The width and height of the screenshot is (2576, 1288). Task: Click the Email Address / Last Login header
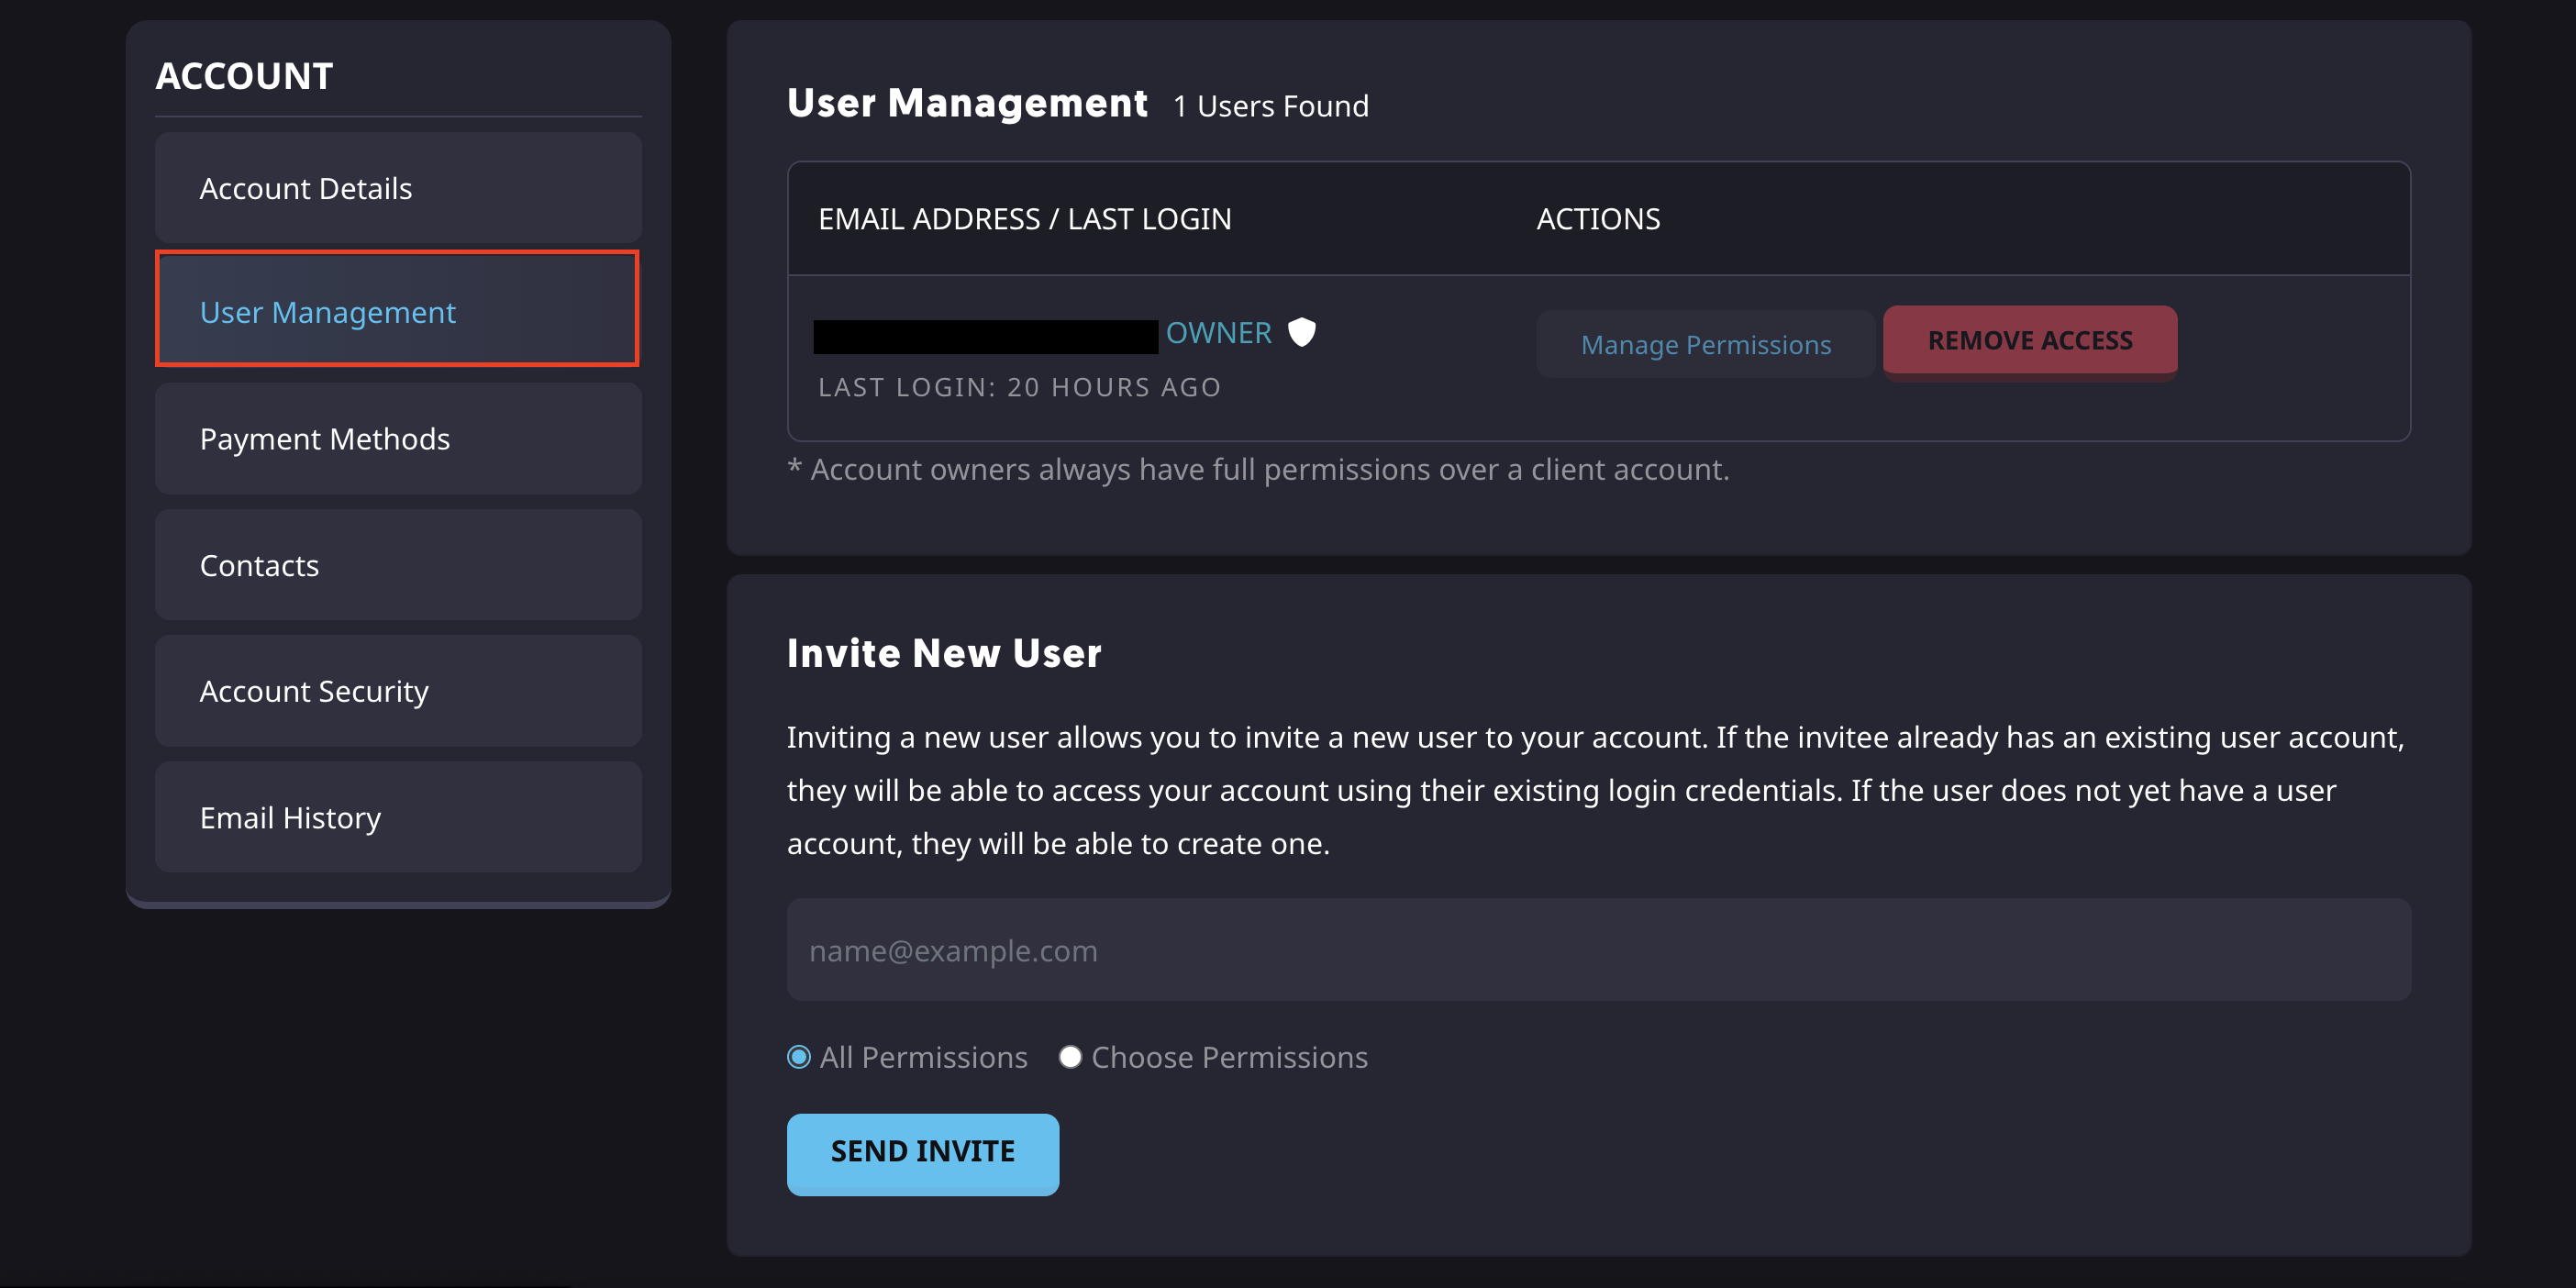pyautogui.click(x=1024, y=219)
